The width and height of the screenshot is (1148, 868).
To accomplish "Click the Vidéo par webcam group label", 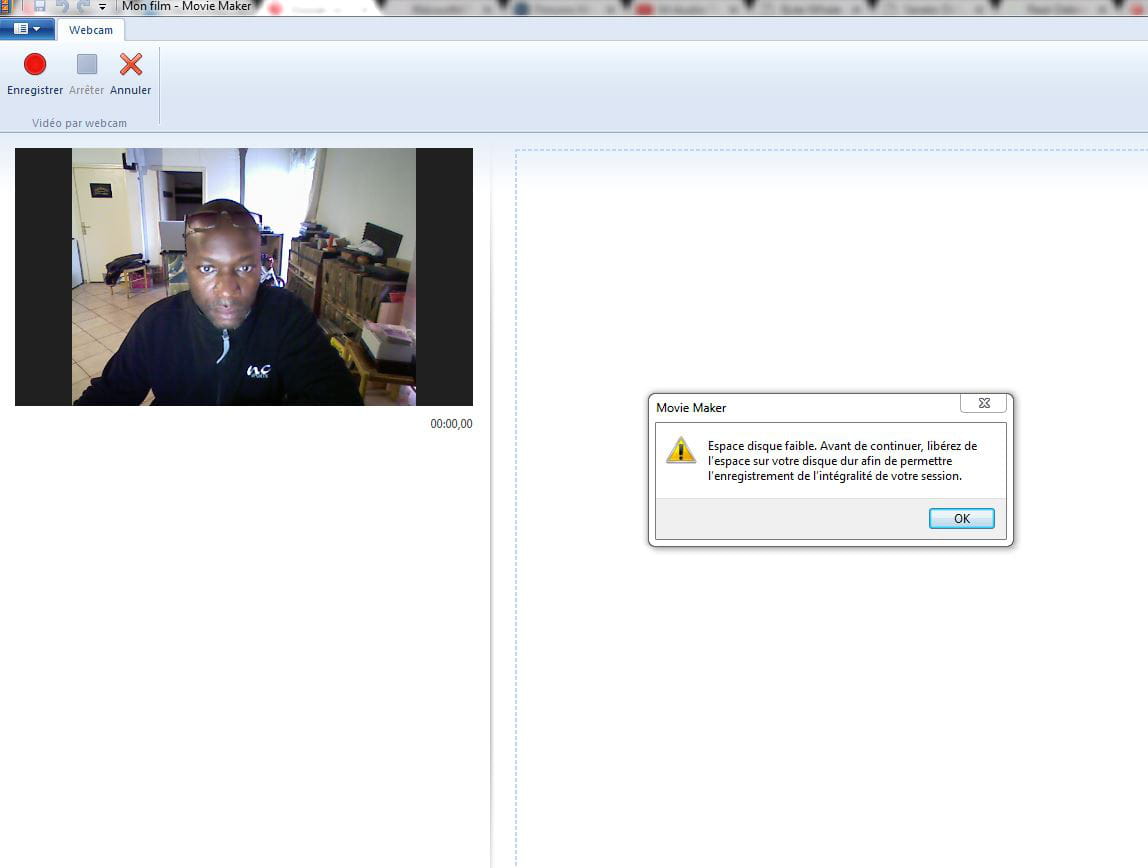I will pyautogui.click(x=79, y=123).
